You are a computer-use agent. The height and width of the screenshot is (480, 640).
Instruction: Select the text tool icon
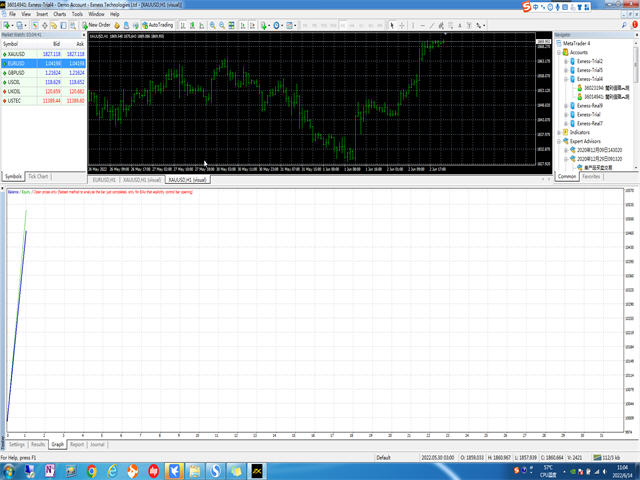(x=460, y=25)
